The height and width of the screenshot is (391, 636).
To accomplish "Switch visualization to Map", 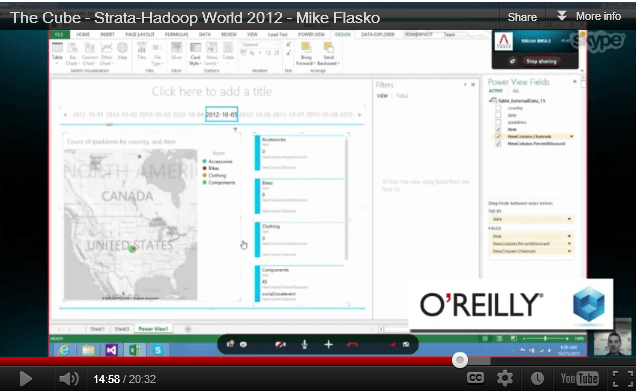I will [122, 51].
